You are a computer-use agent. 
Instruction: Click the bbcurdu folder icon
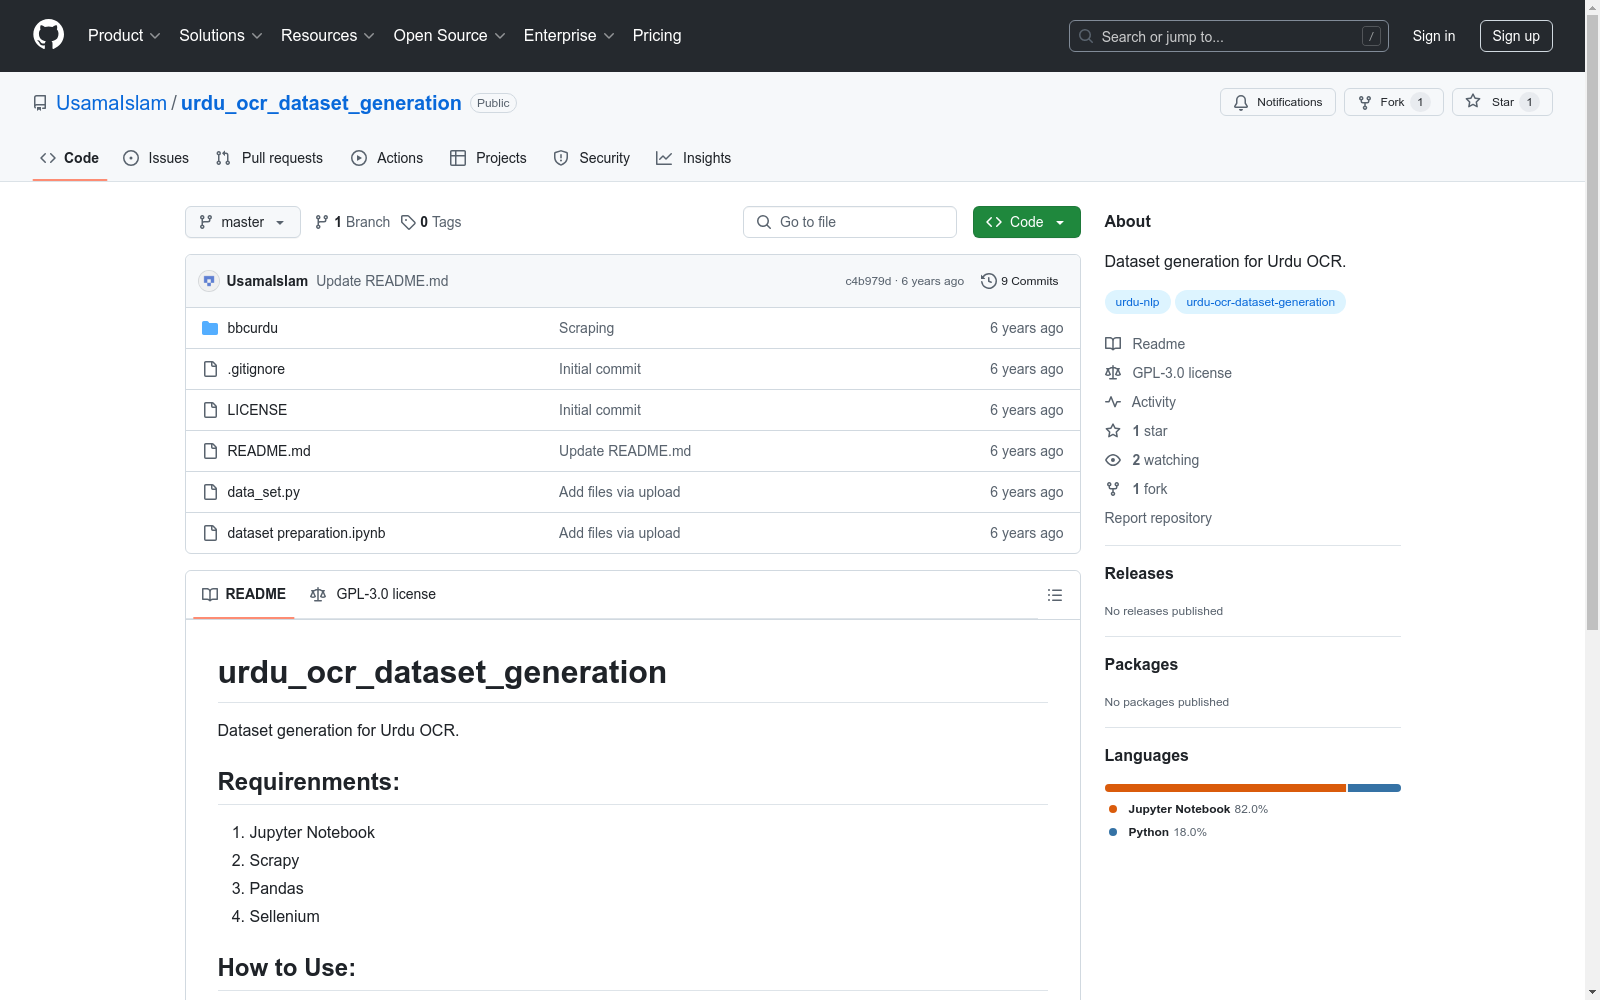coord(210,328)
